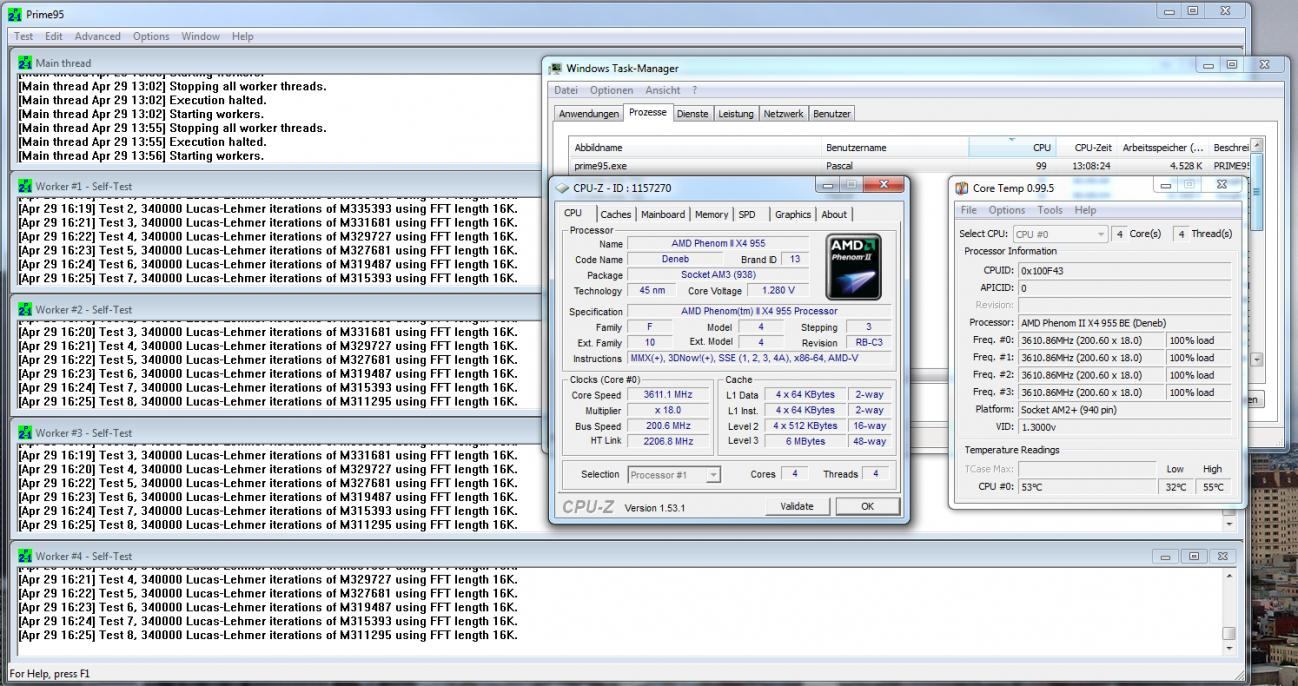
Task: Open the Mainboard tab in CPU-Z
Action: tap(663, 214)
